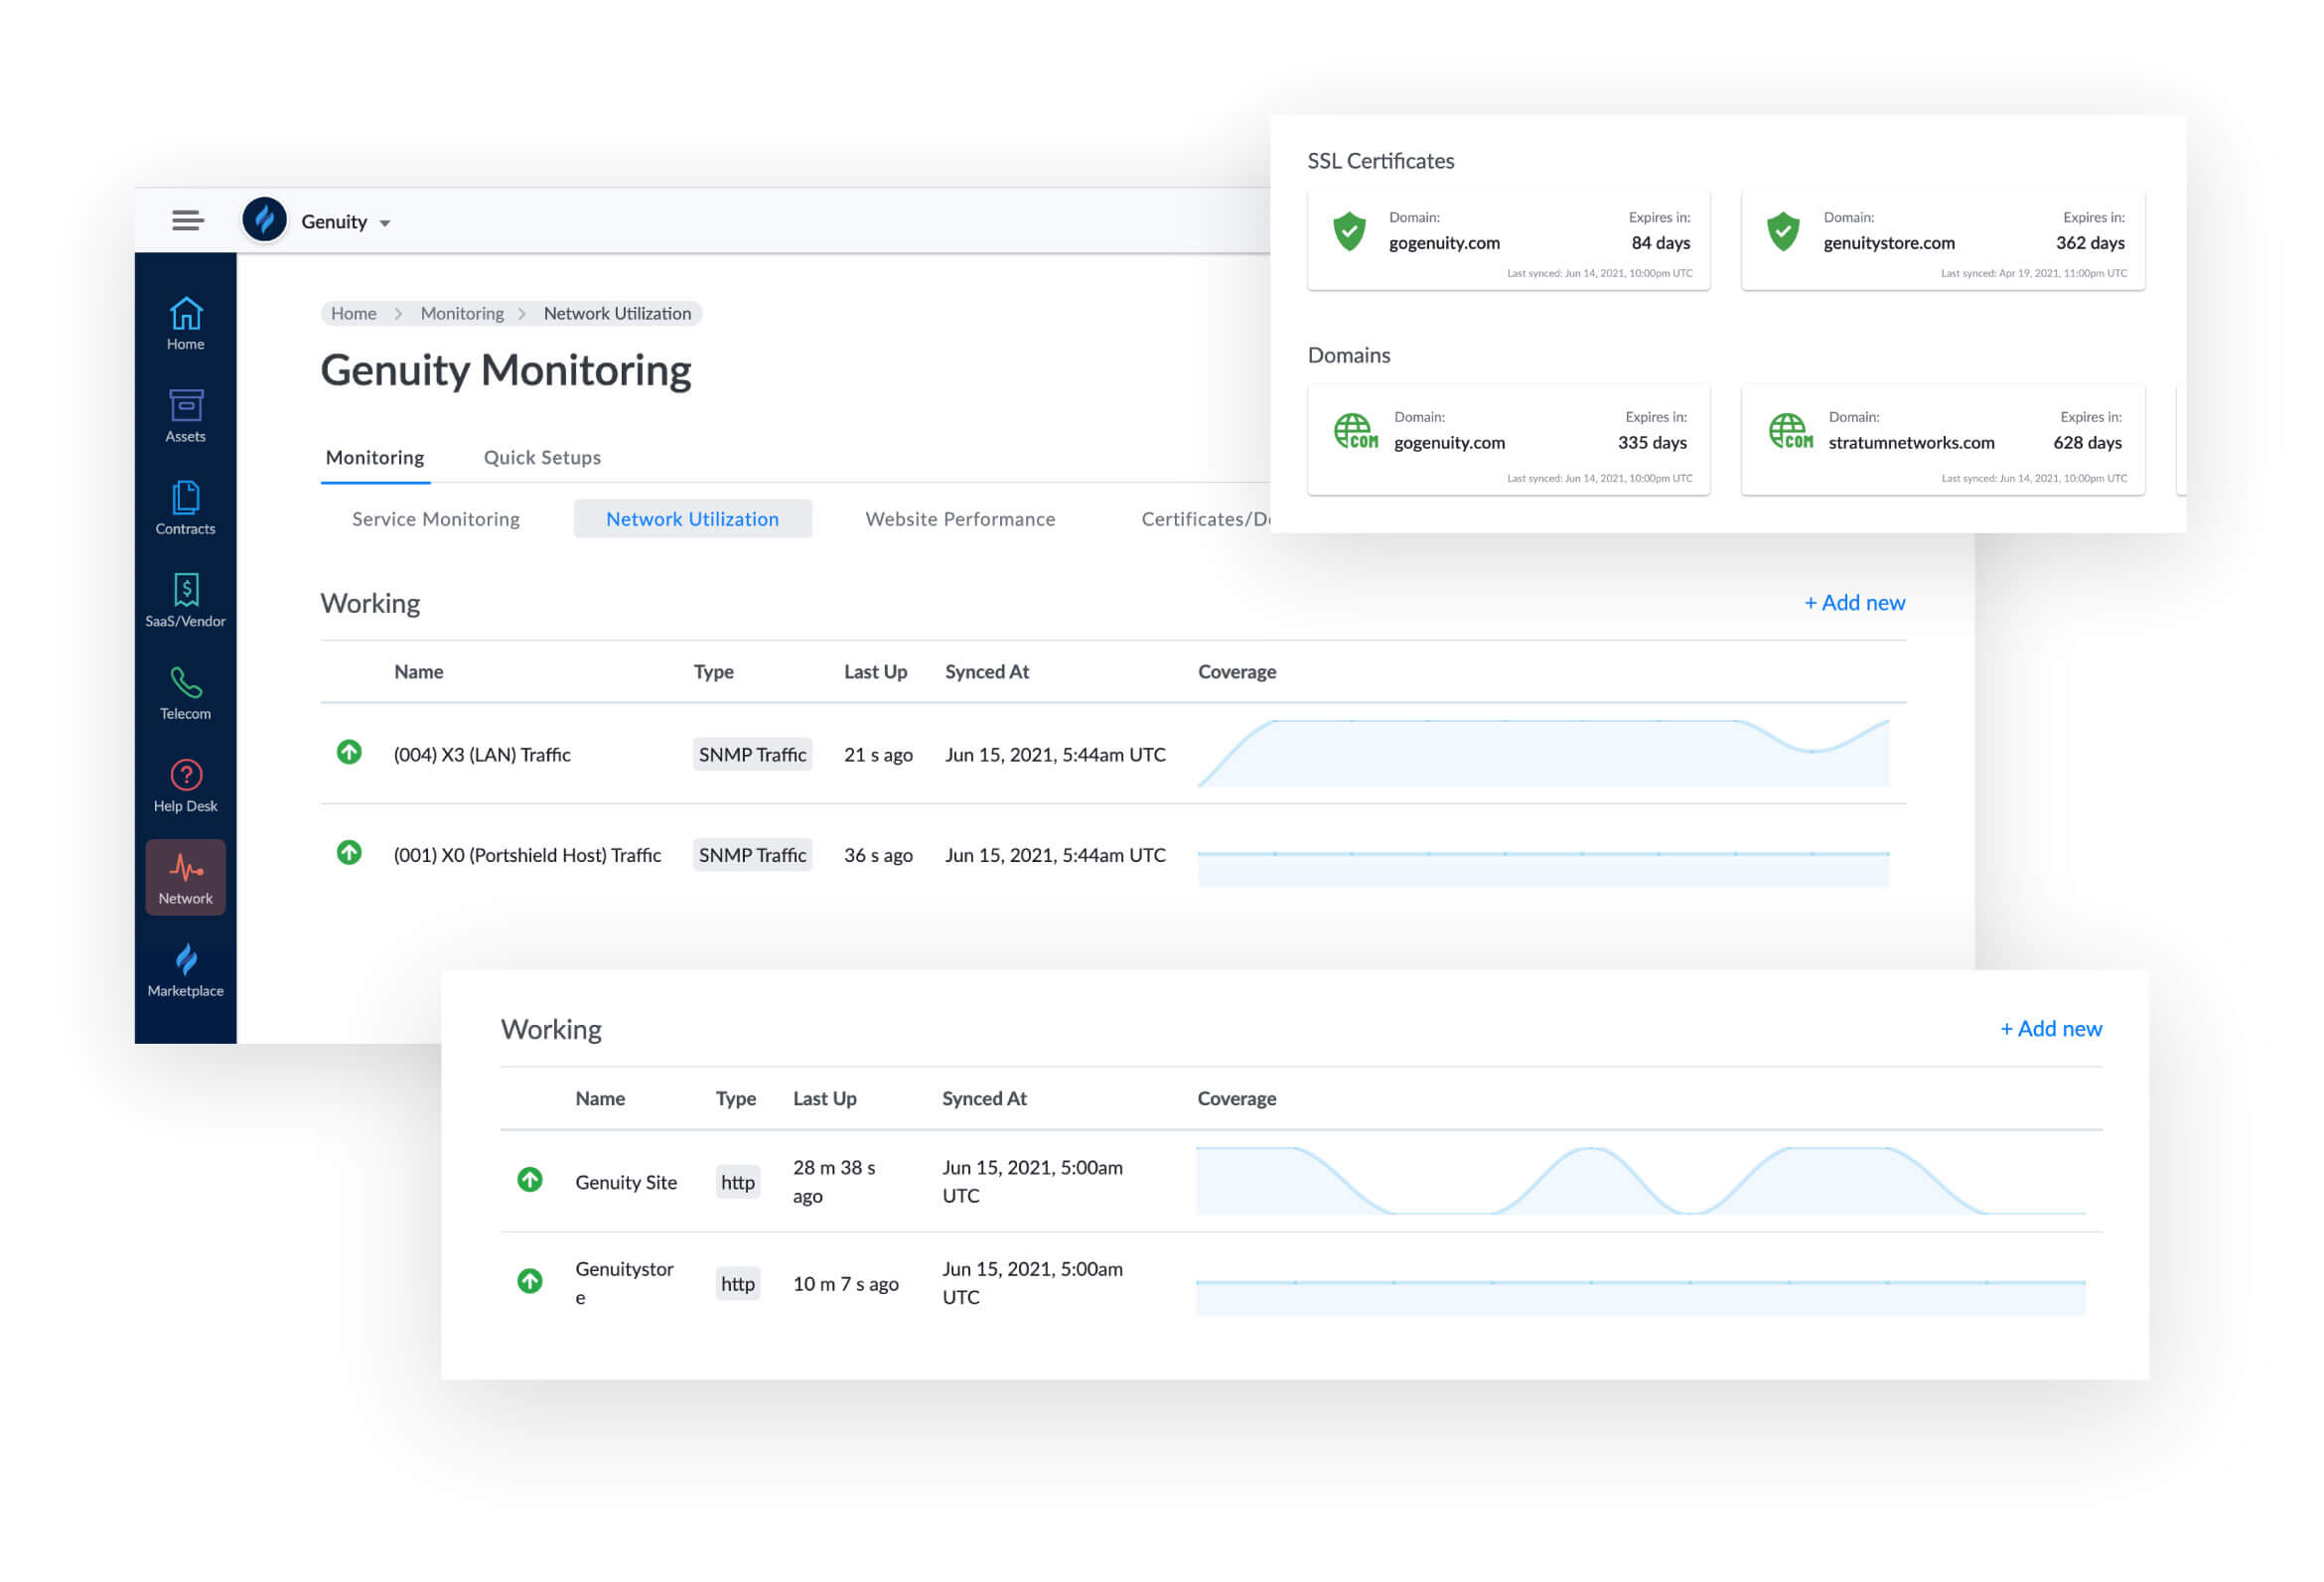Click the up-status icon for (001) X0 Portshield Traffic

(349, 853)
